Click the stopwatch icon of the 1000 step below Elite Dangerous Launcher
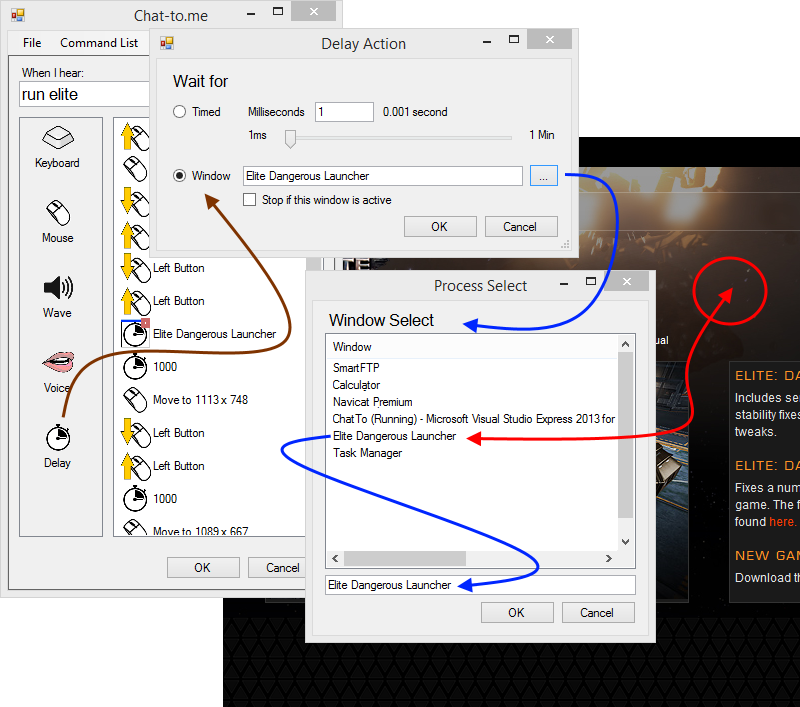Viewport: 800px width, 707px height. (x=135, y=367)
